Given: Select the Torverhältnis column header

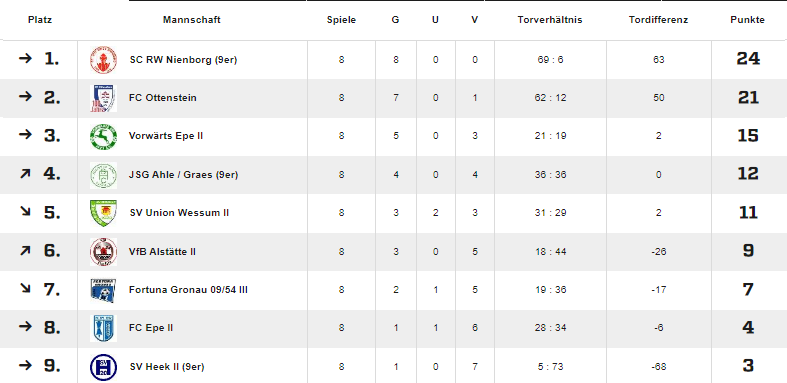Looking at the screenshot, I should click(550, 20).
